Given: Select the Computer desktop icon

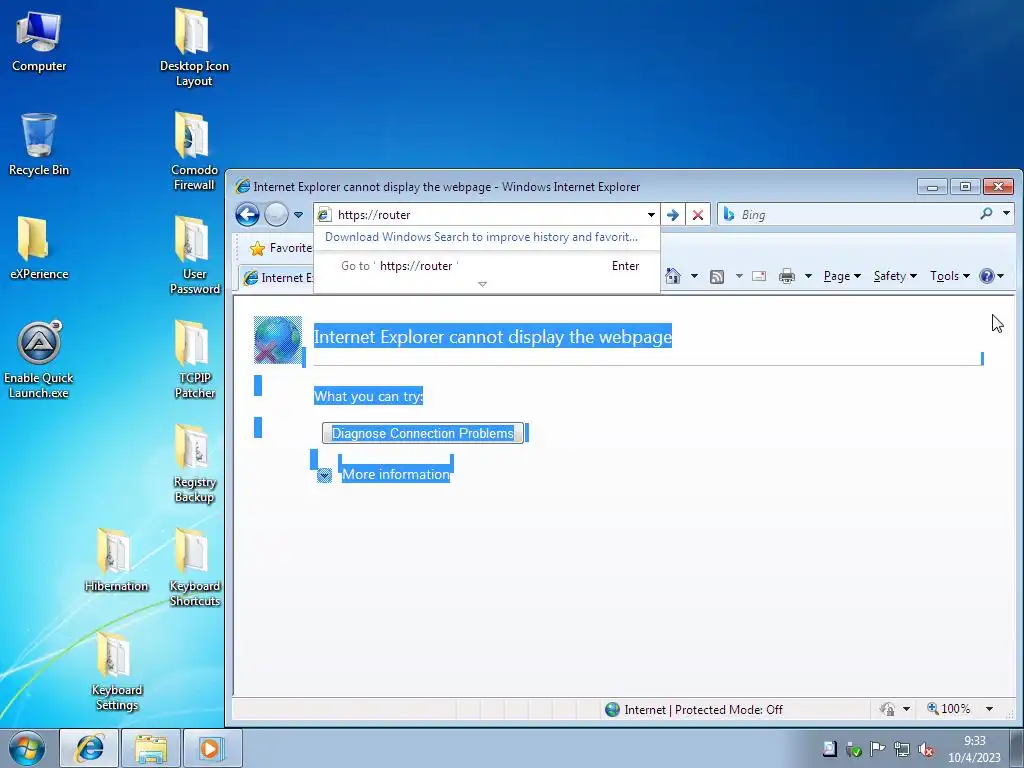Looking at the screenshot, I should tap(39, 42).
